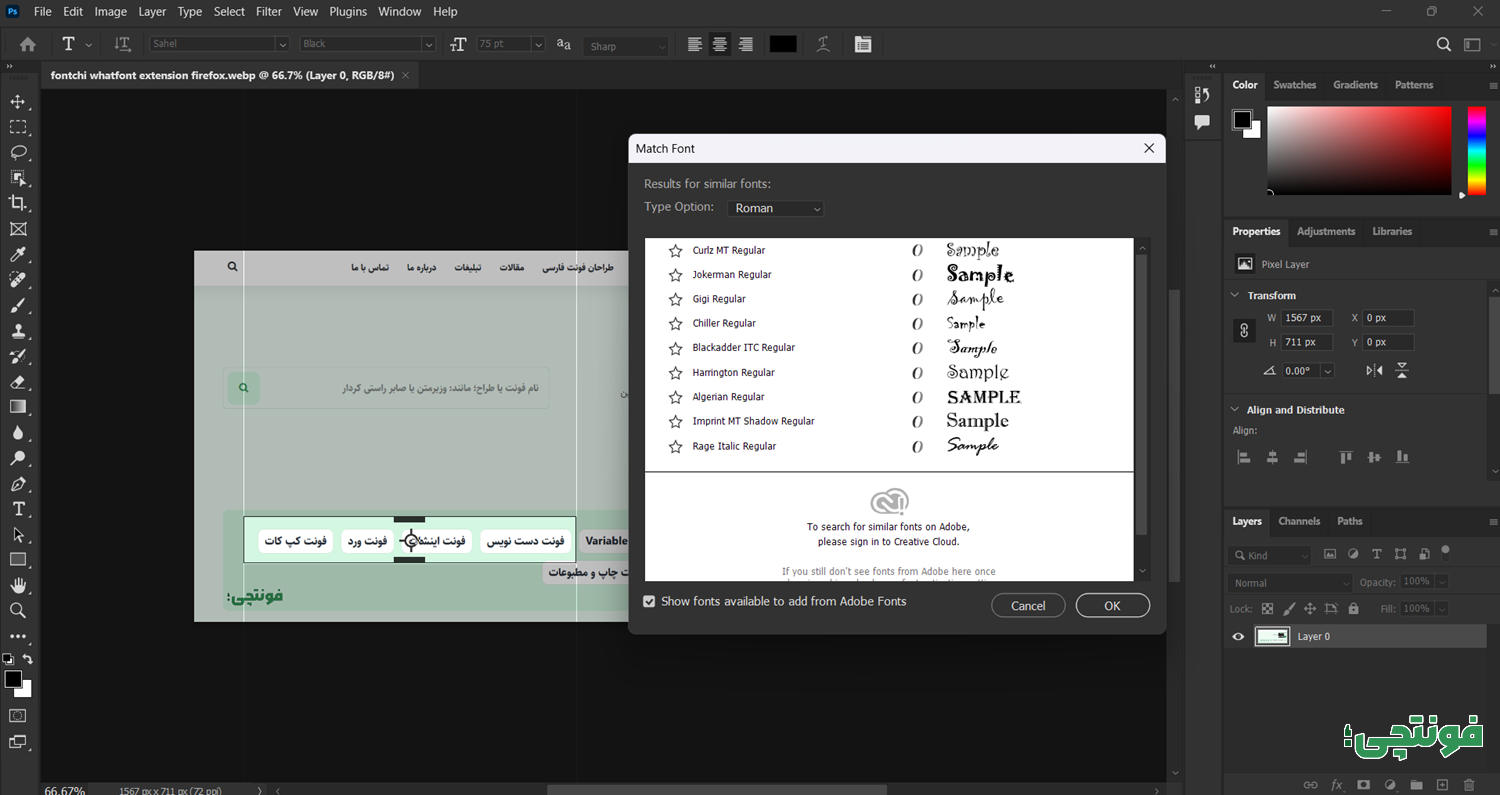Collapse the Transform section

point(1234,295)
